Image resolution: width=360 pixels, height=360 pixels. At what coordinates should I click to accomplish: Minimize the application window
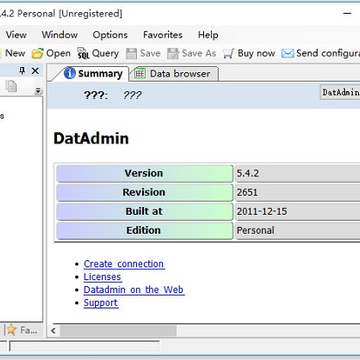[x=347, y=14]
